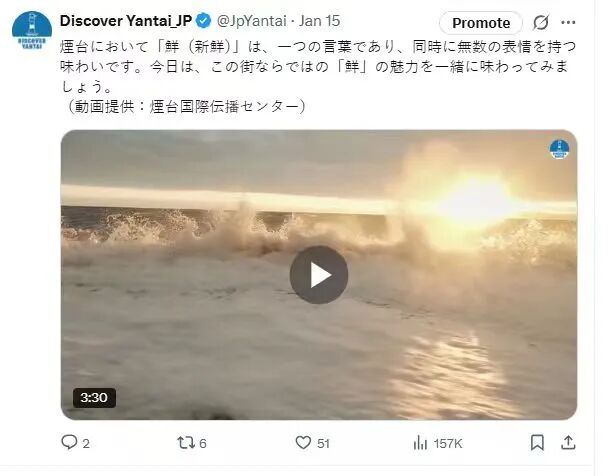The image size is (616, 476).
Task: Open Discover Yantai profile avatar
Action: (32, 31)
